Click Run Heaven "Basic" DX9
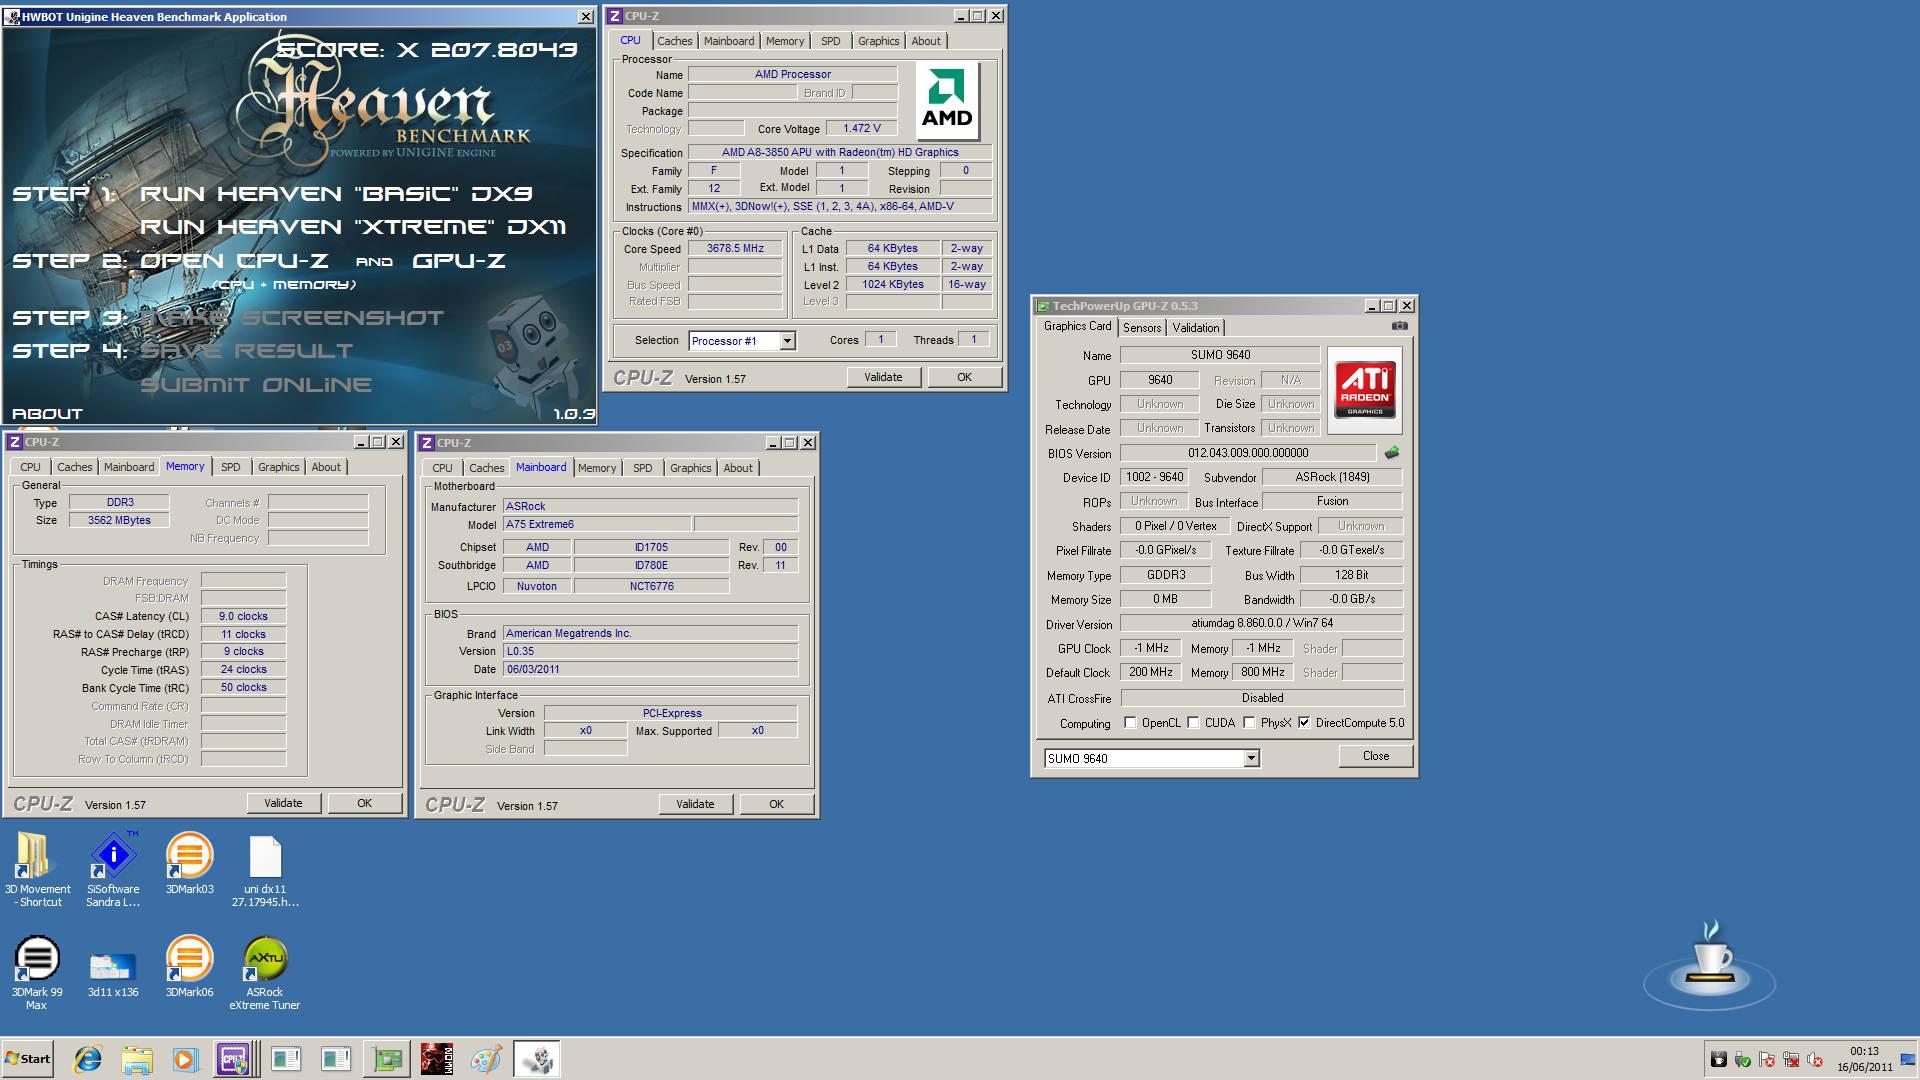The image size is (1920, 1080). pyautogui.click(x=336, y=194)
